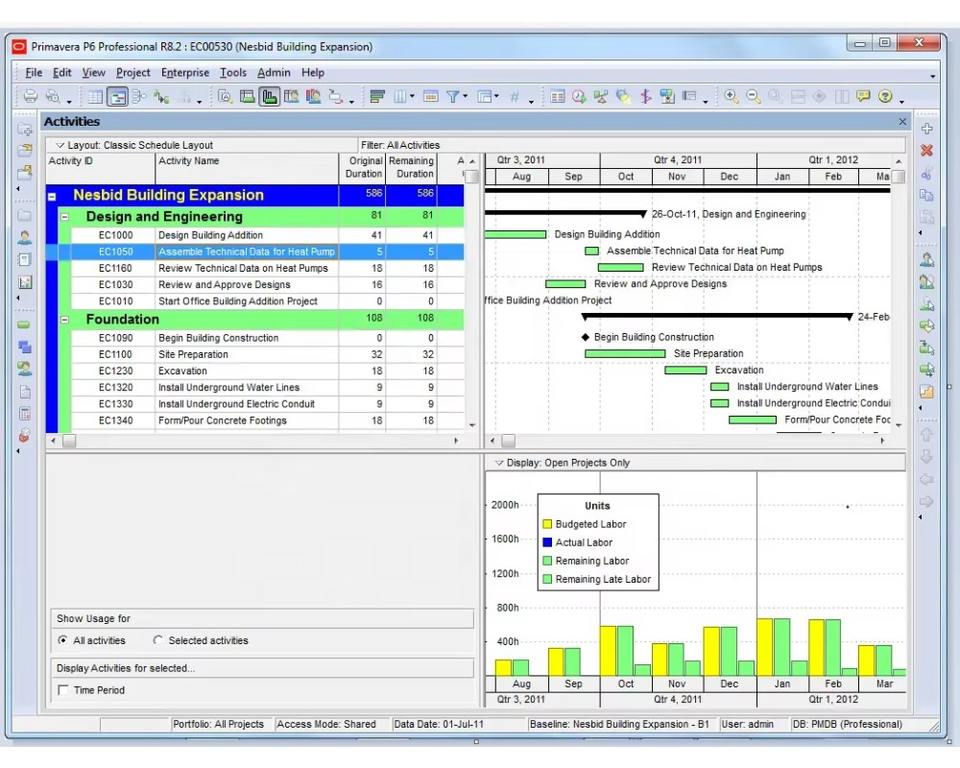This screenshot has height=768, width=960.
Task: Click the Actual Labor blue legend swatch
Action: 547,542
